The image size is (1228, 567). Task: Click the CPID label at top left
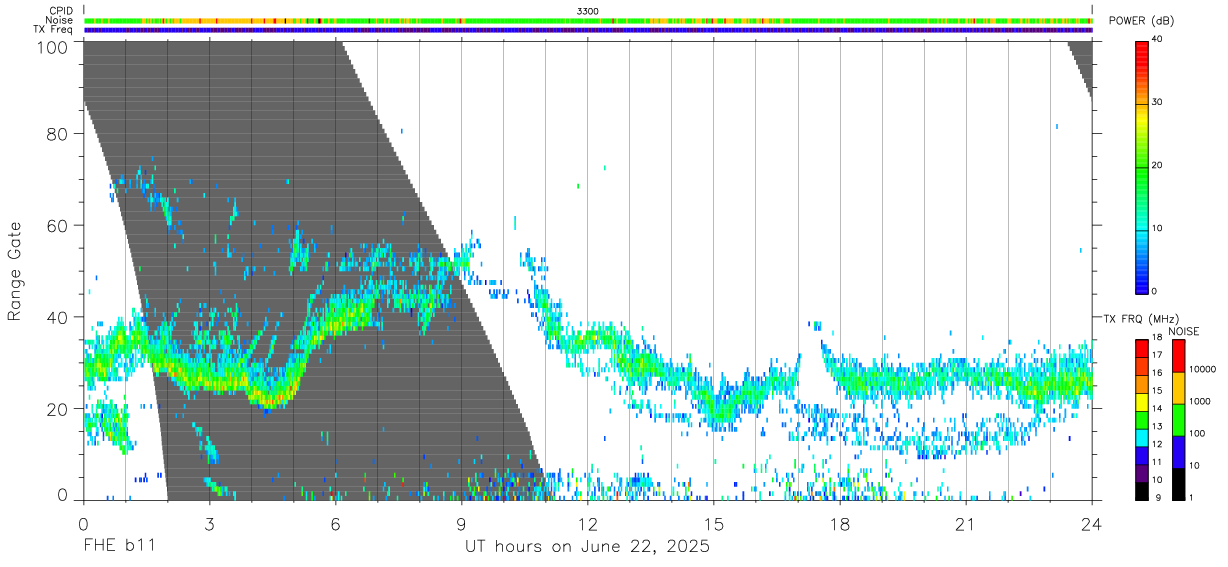point(62,11)
